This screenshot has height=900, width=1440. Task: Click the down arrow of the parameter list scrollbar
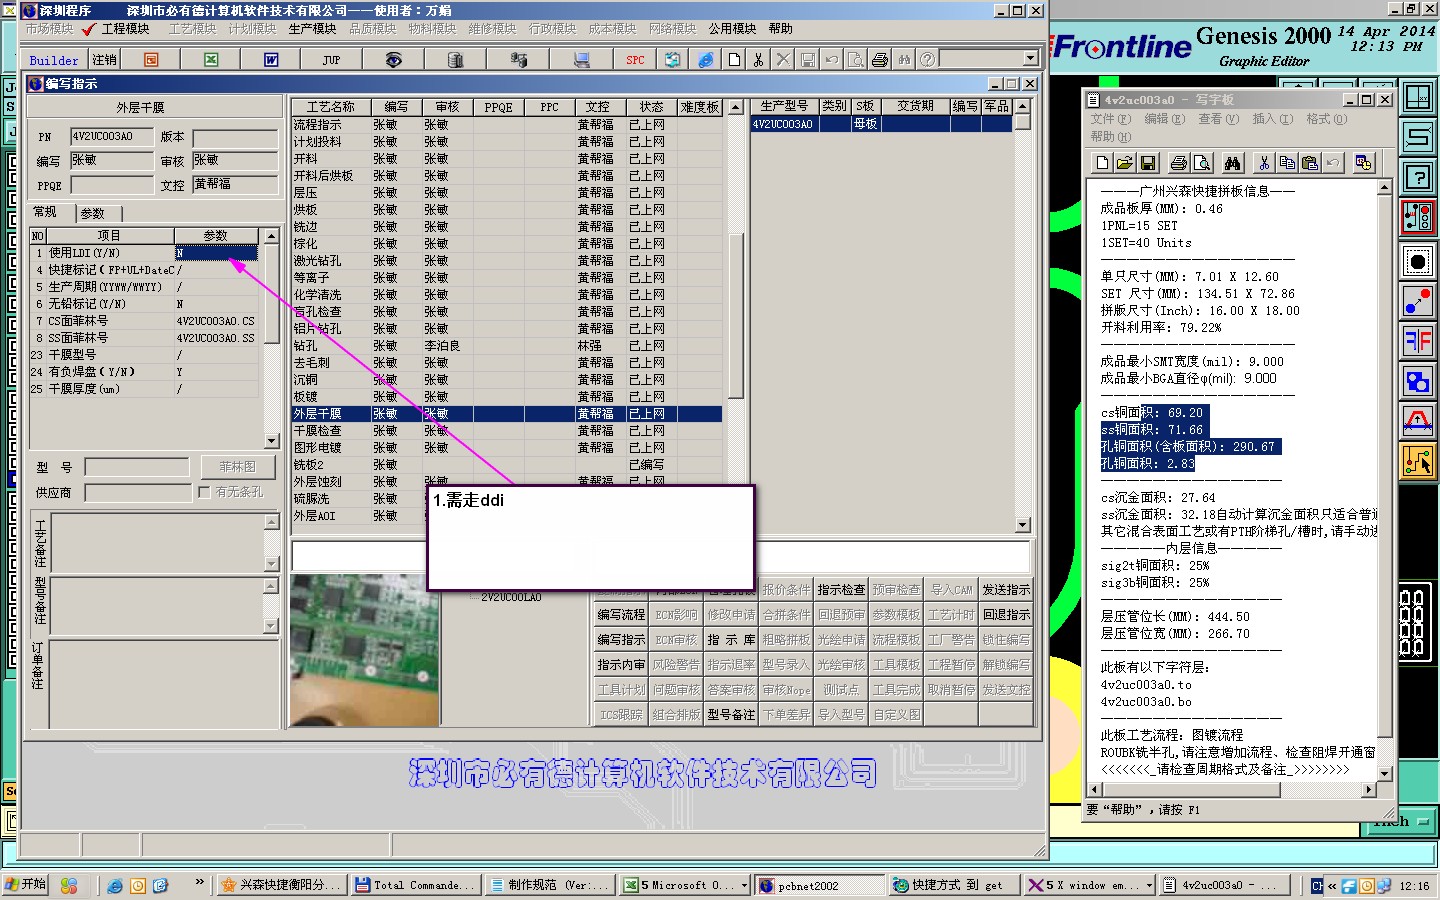pyautogui.click(x=271, y=441)
